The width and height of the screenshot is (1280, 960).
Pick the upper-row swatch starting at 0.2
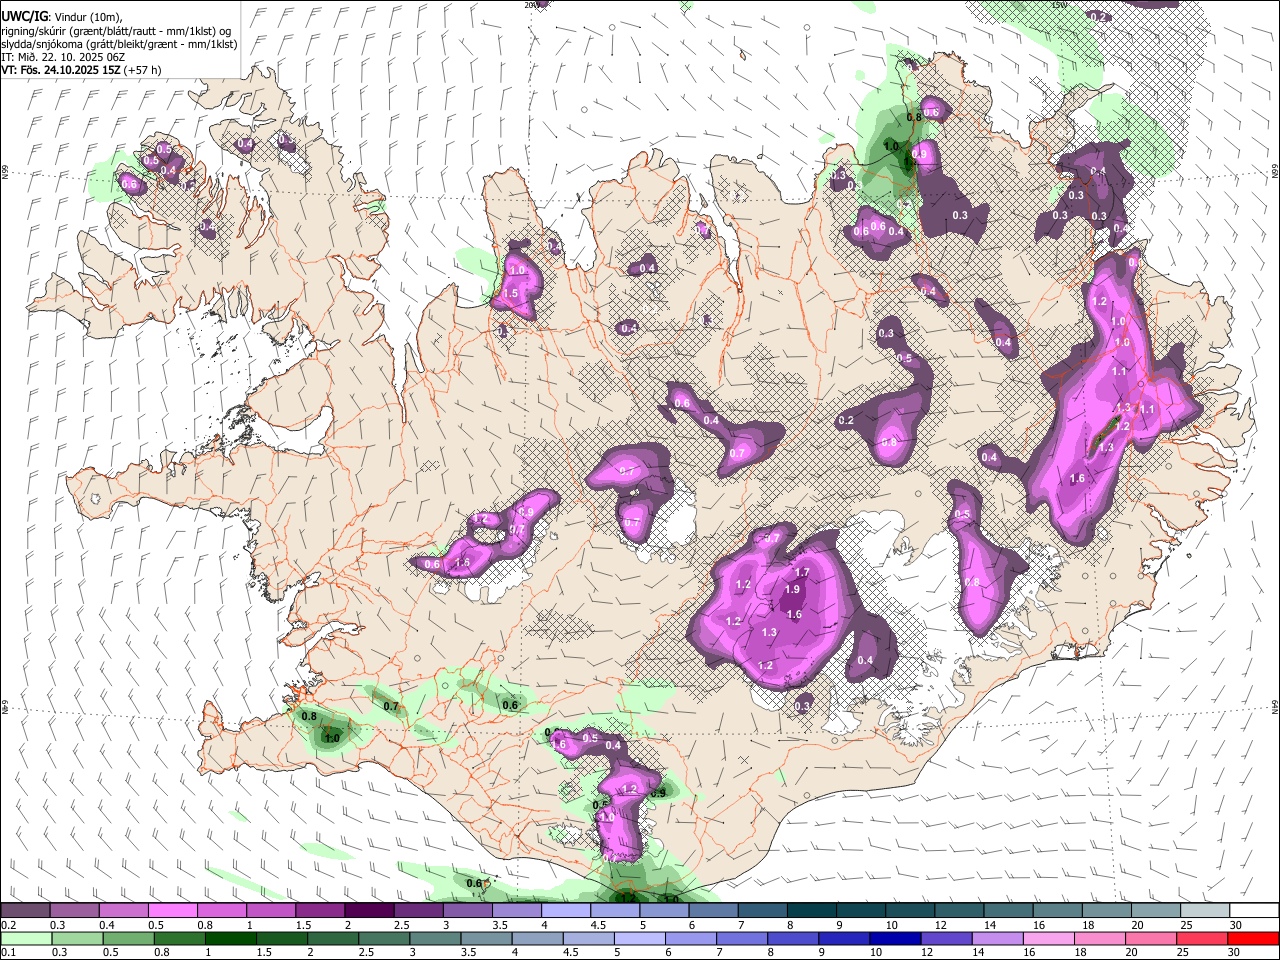coord(25,910)
